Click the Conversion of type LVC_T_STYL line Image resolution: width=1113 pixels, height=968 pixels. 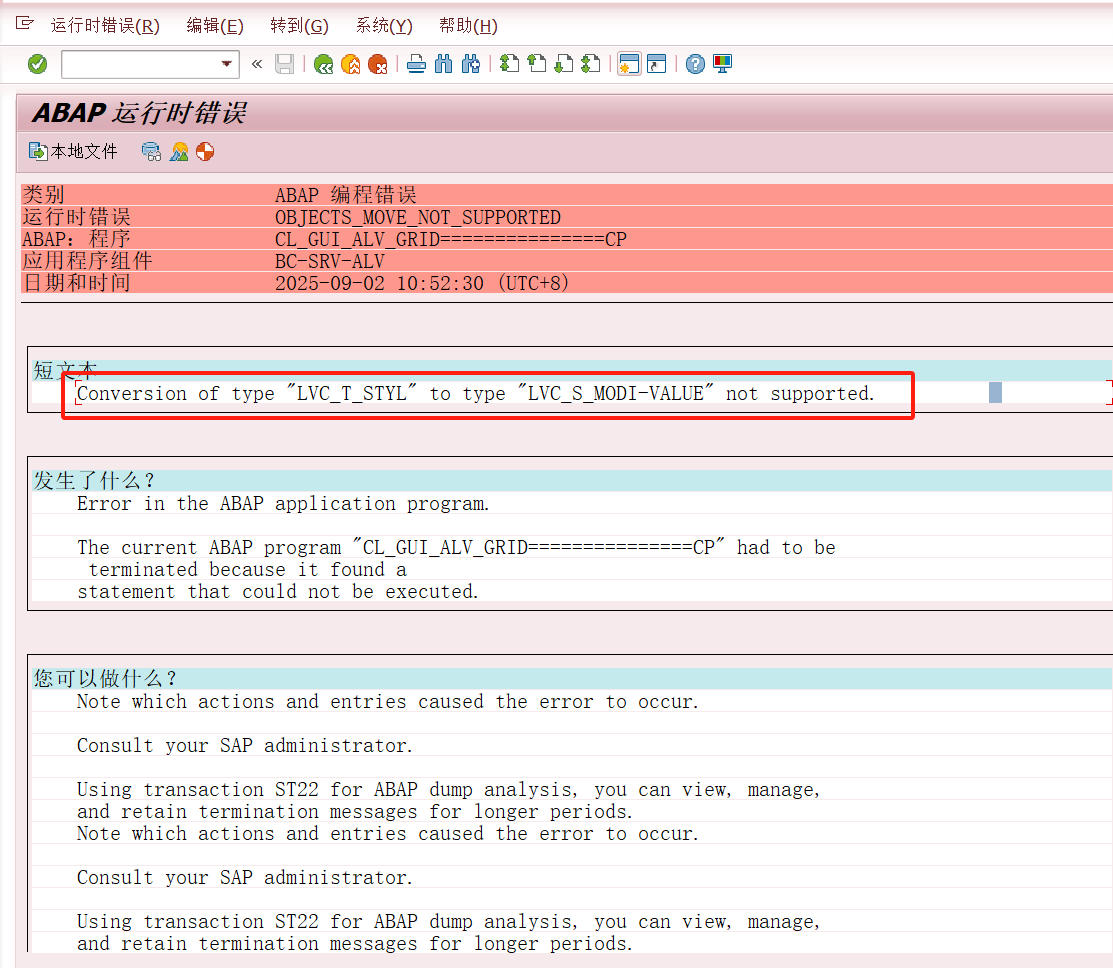pos(476,393)
